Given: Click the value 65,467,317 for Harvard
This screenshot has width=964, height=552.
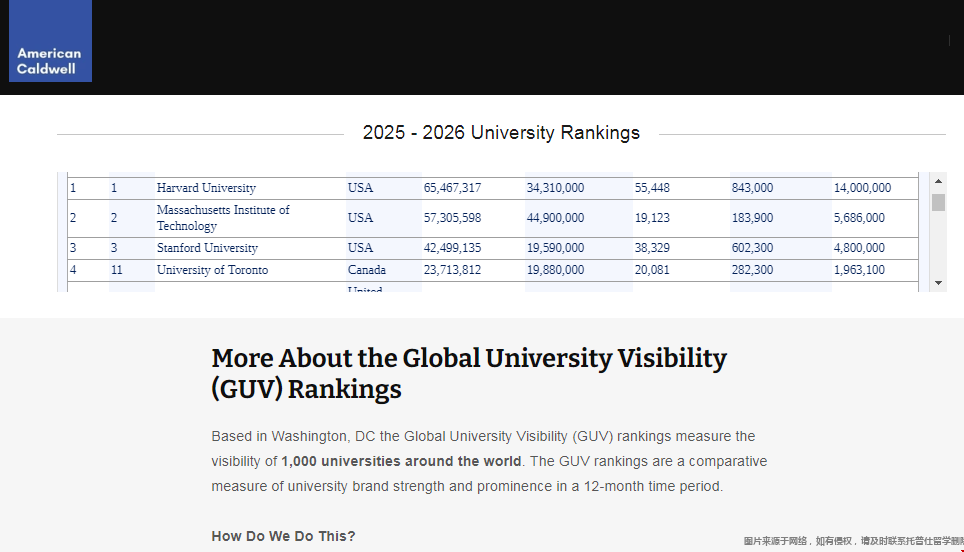Looking at the screenshot, I should pos(452,188).
